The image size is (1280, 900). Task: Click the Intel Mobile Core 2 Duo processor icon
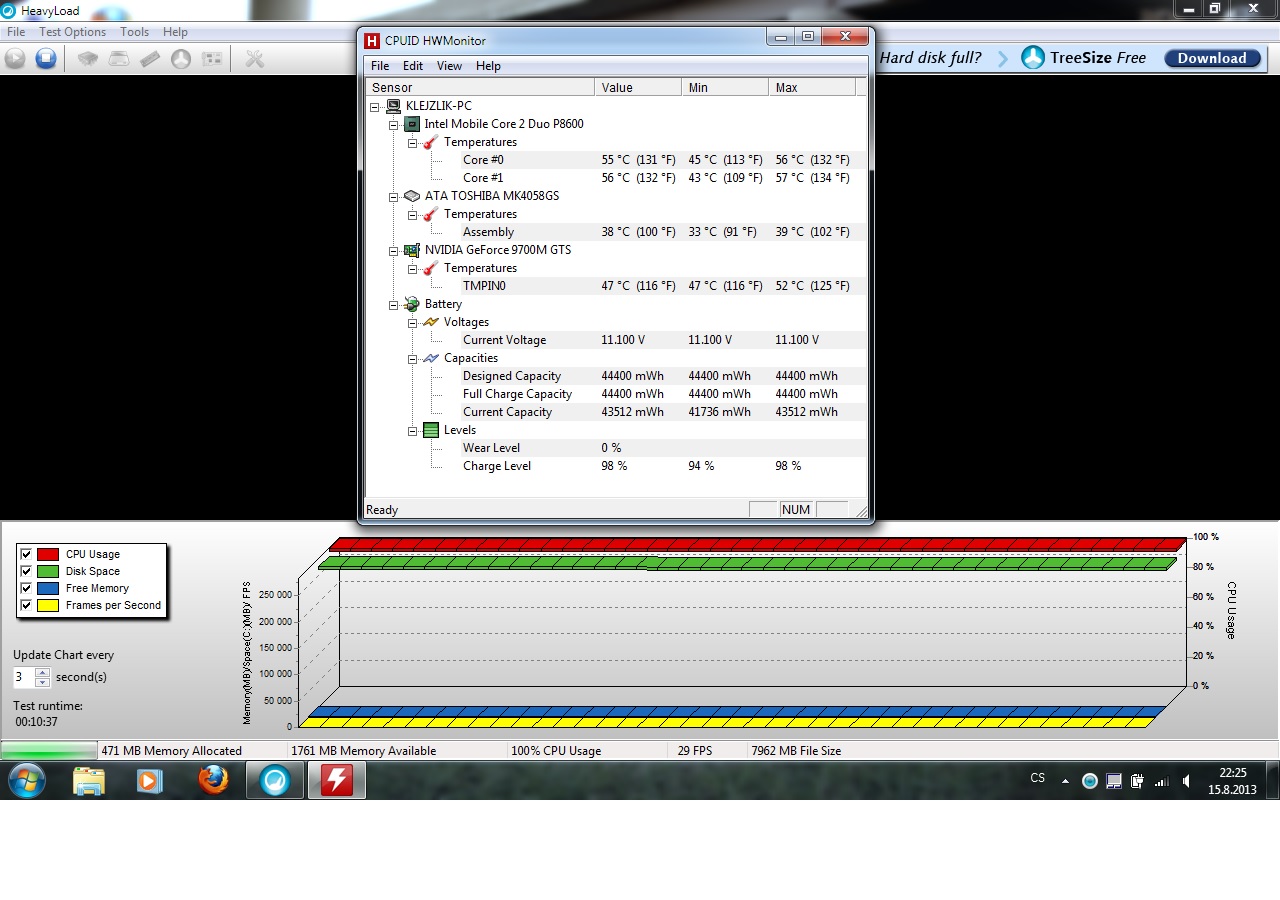tap(412, 124)
